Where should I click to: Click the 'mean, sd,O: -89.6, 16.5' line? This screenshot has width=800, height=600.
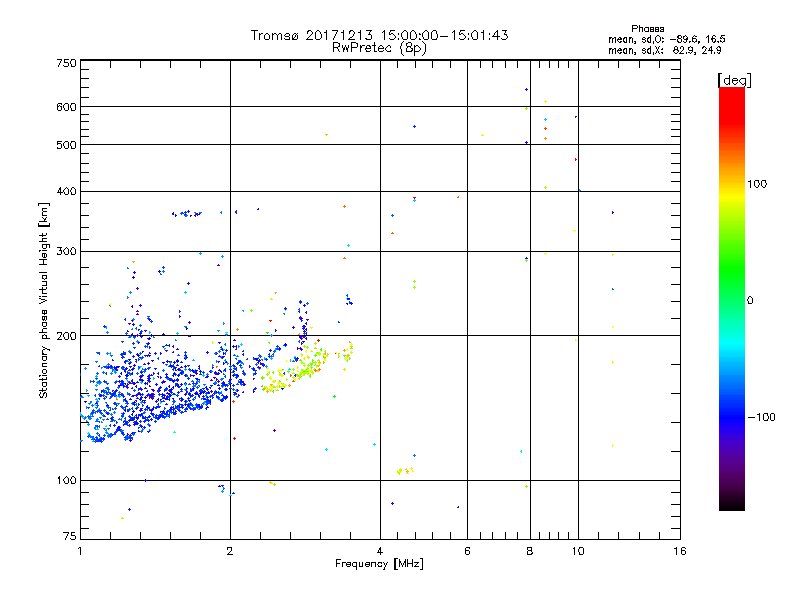[x=666, y=39]
